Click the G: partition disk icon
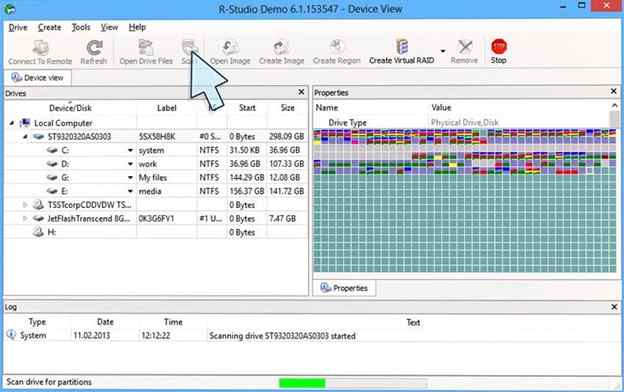 pyautogui.click(x=52, y=177)
